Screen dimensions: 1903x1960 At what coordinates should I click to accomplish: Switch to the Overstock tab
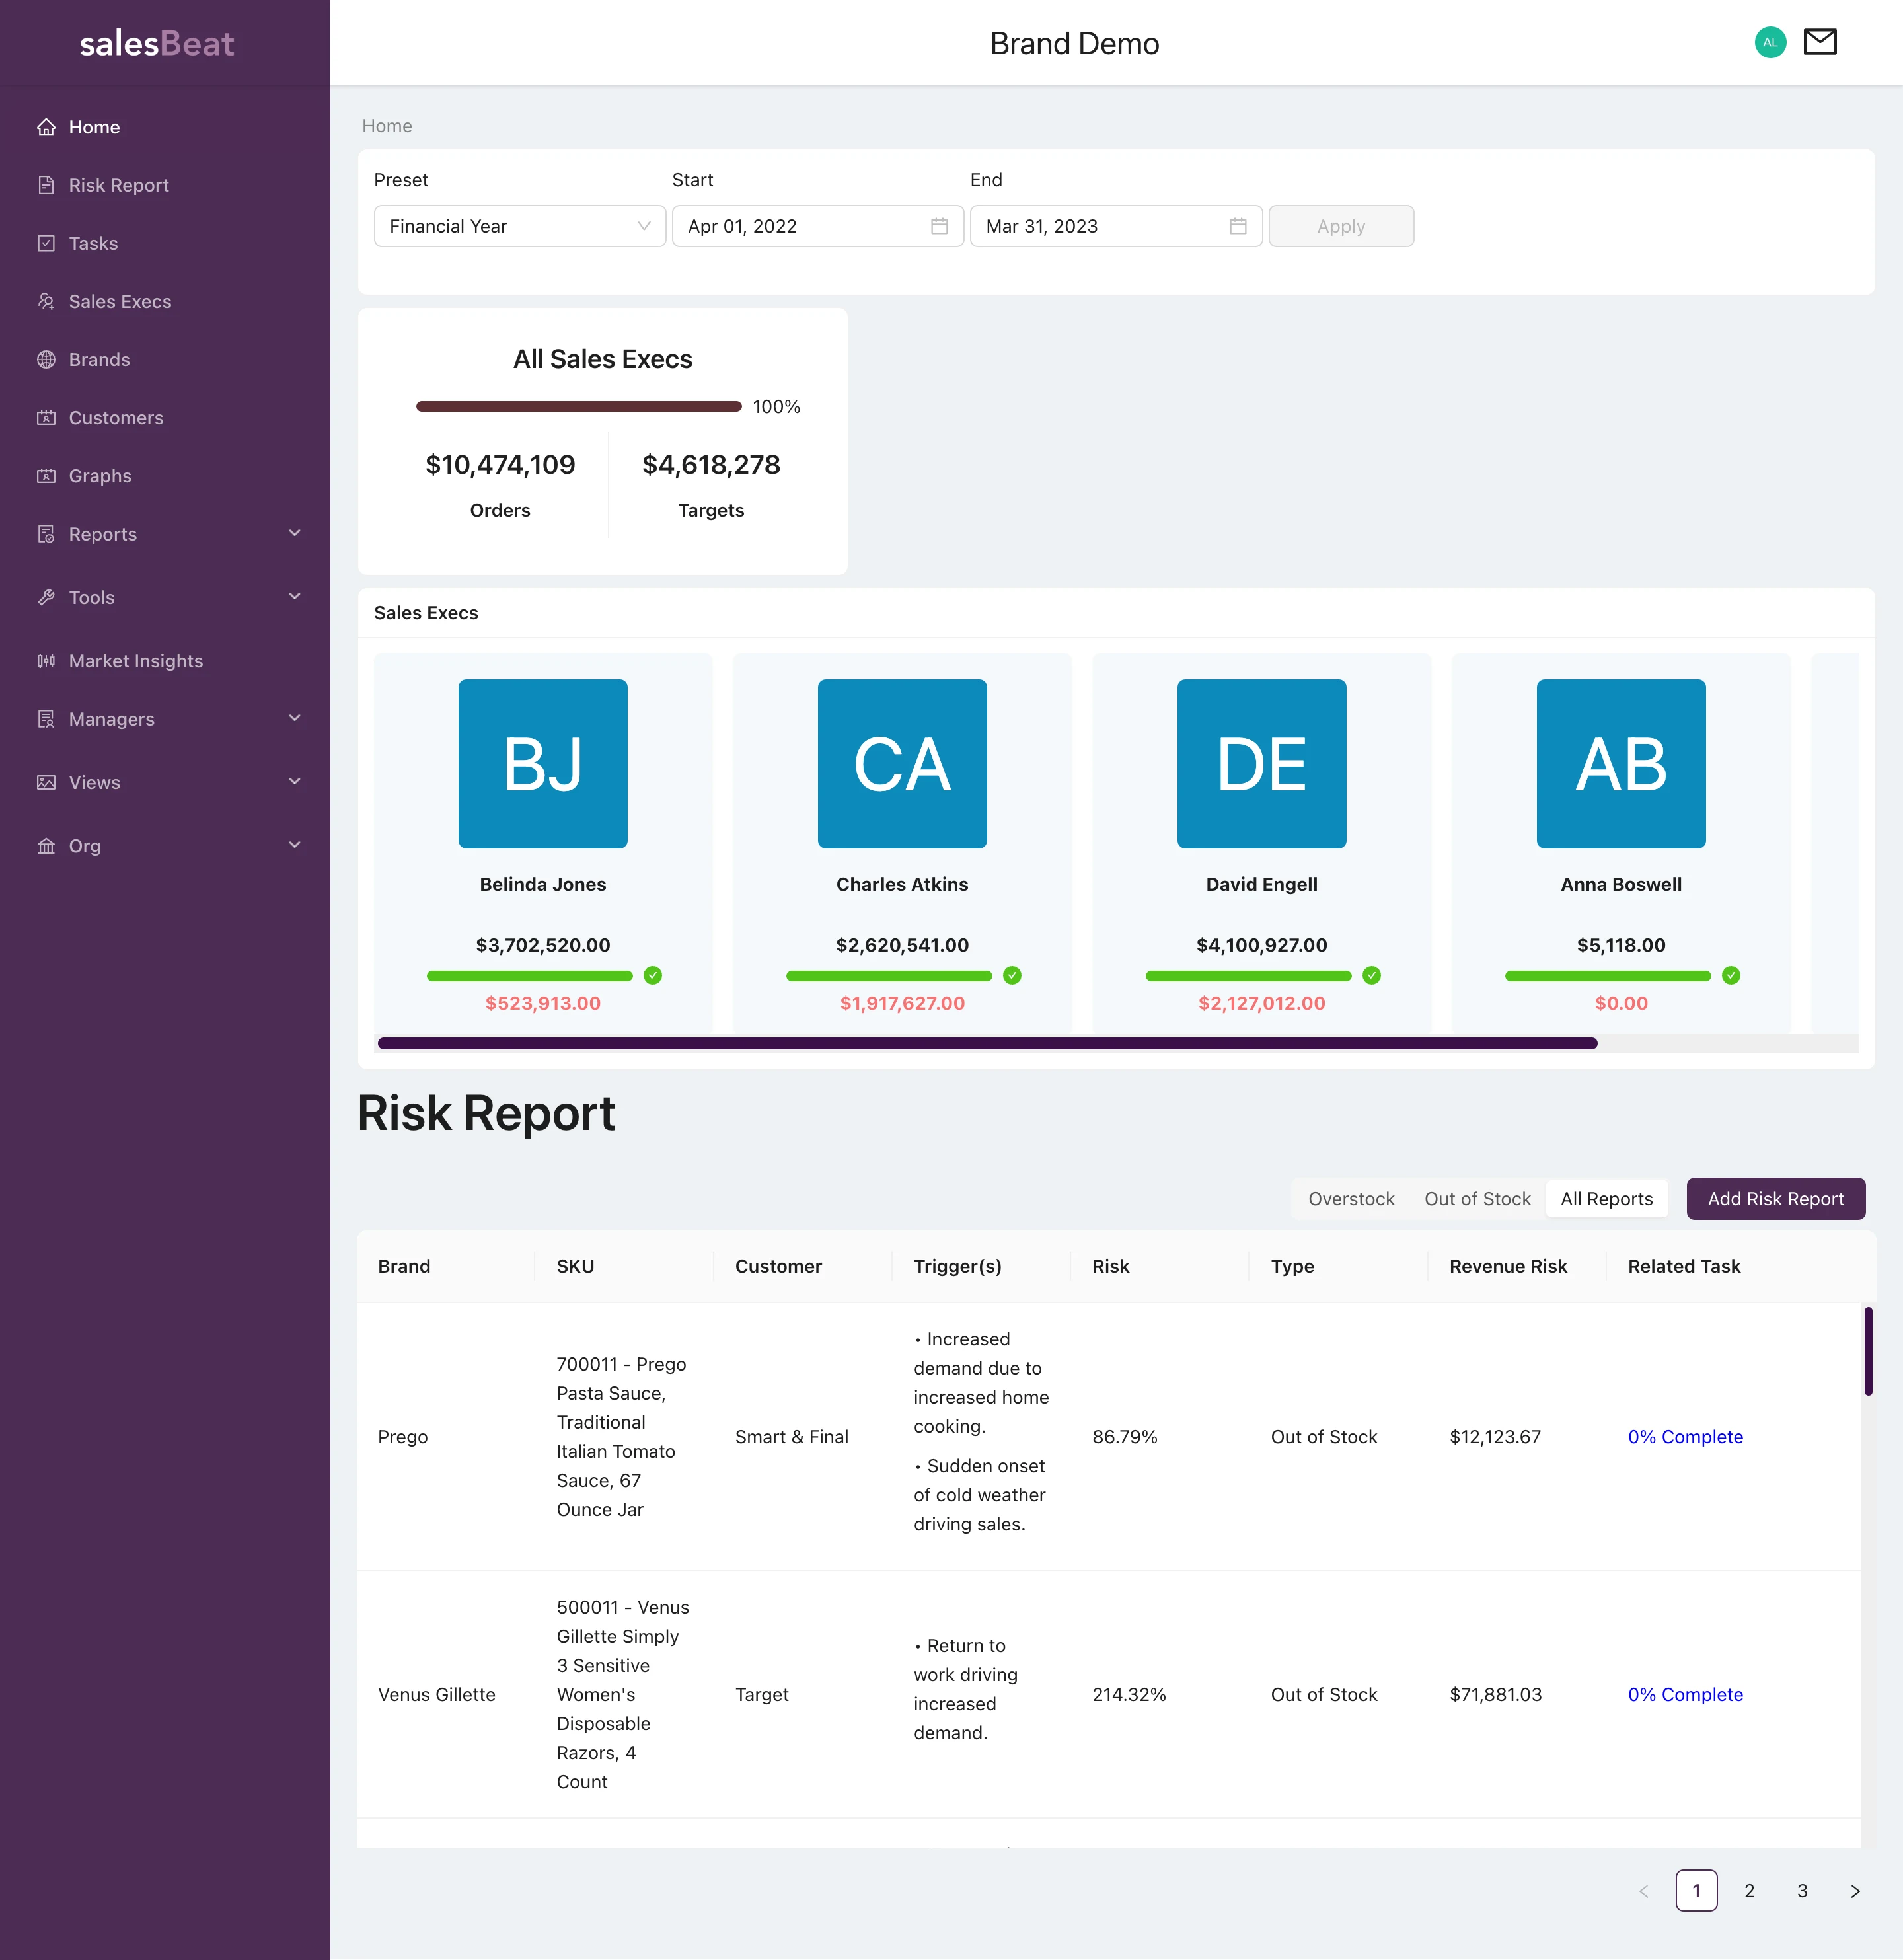(x=1350, y=1198)
